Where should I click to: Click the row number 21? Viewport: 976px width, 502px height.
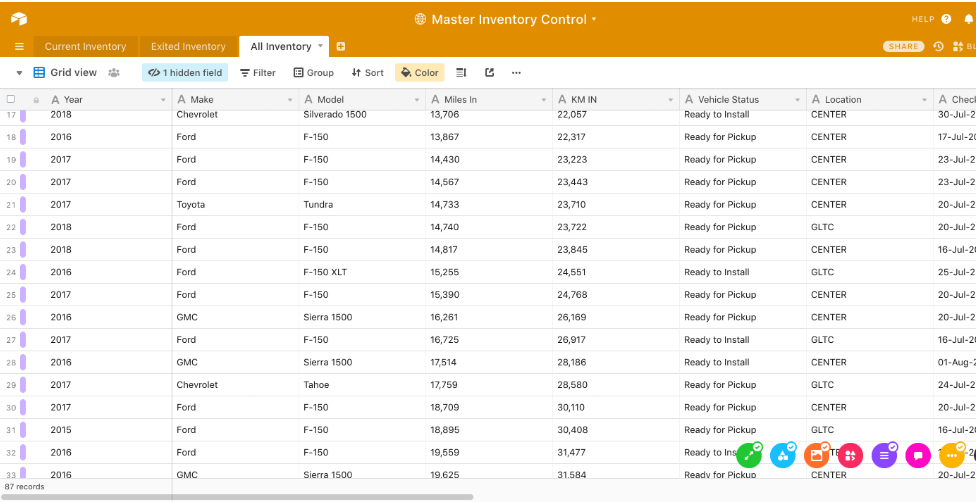point(11,204)
